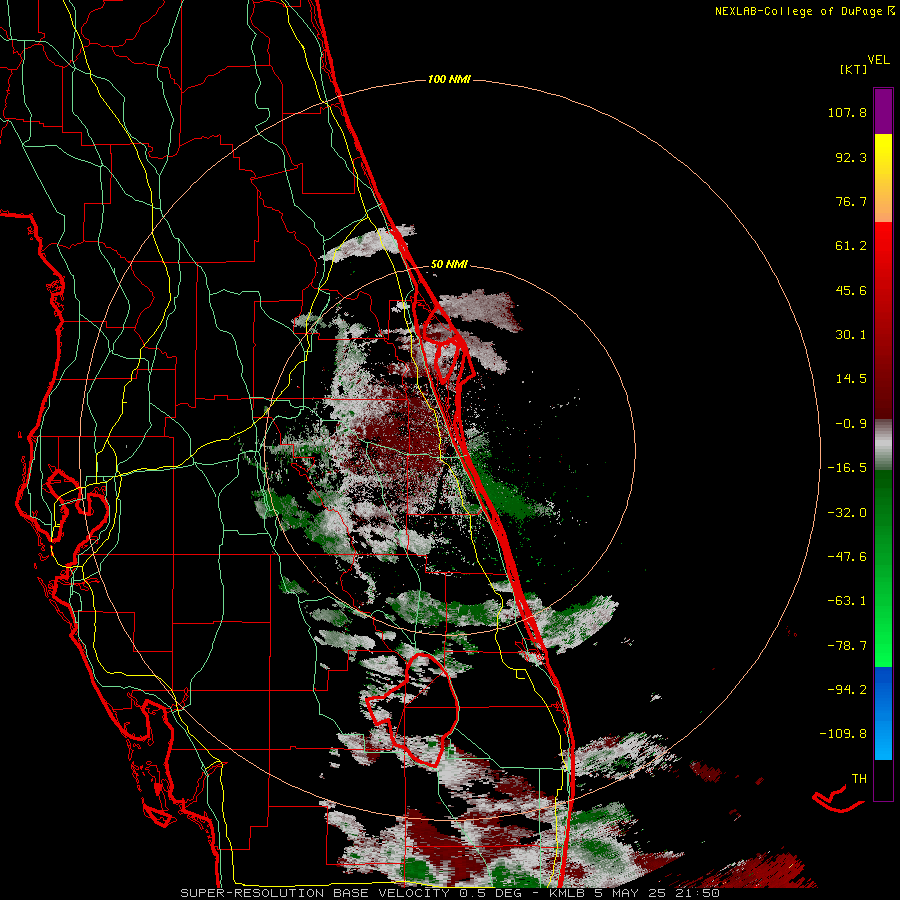Click the -109.8 legend value

pos(843,734)
